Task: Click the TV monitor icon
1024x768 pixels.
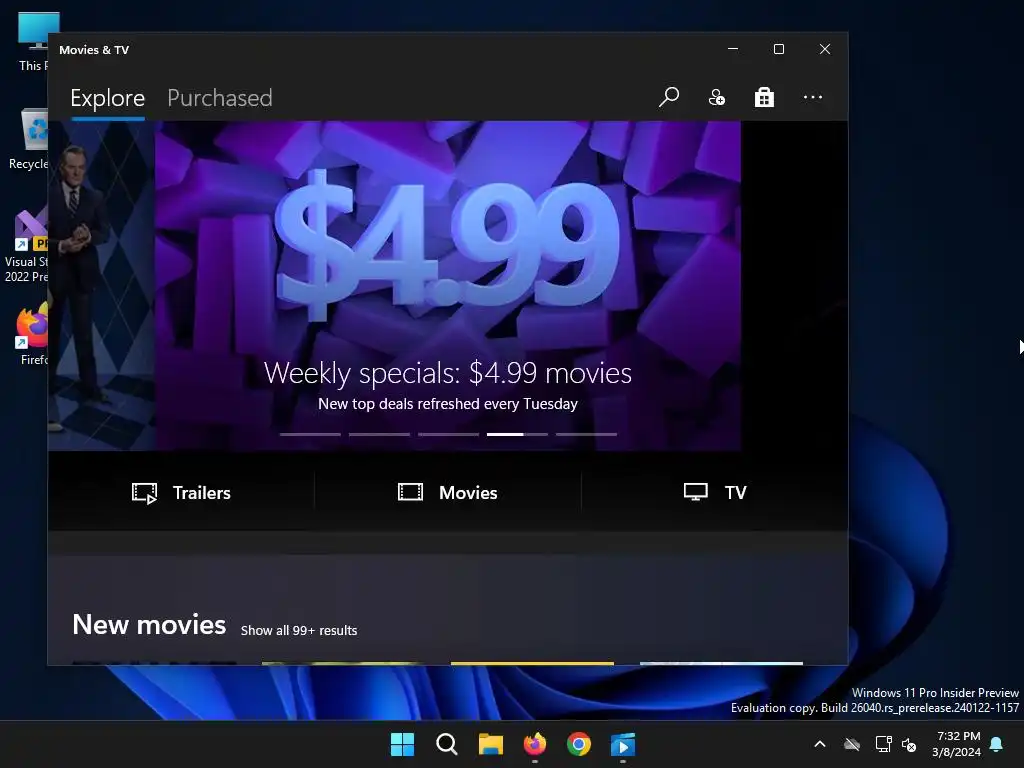Action: pos(696,492)
